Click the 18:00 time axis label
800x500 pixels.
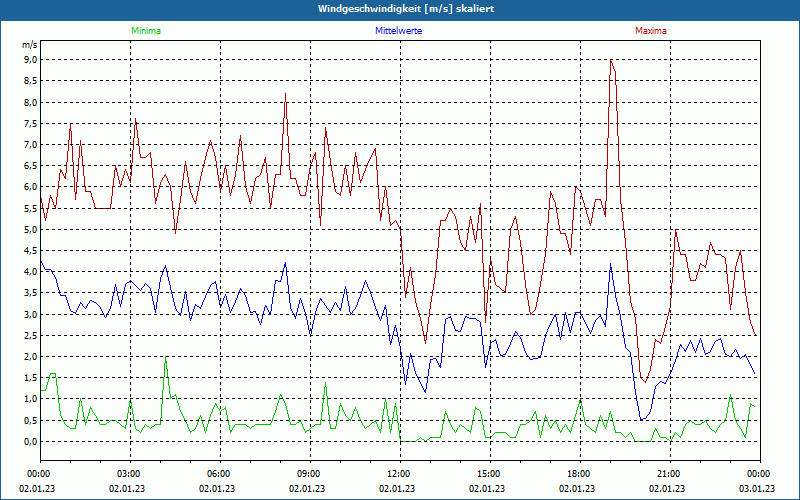click(577, 474)
